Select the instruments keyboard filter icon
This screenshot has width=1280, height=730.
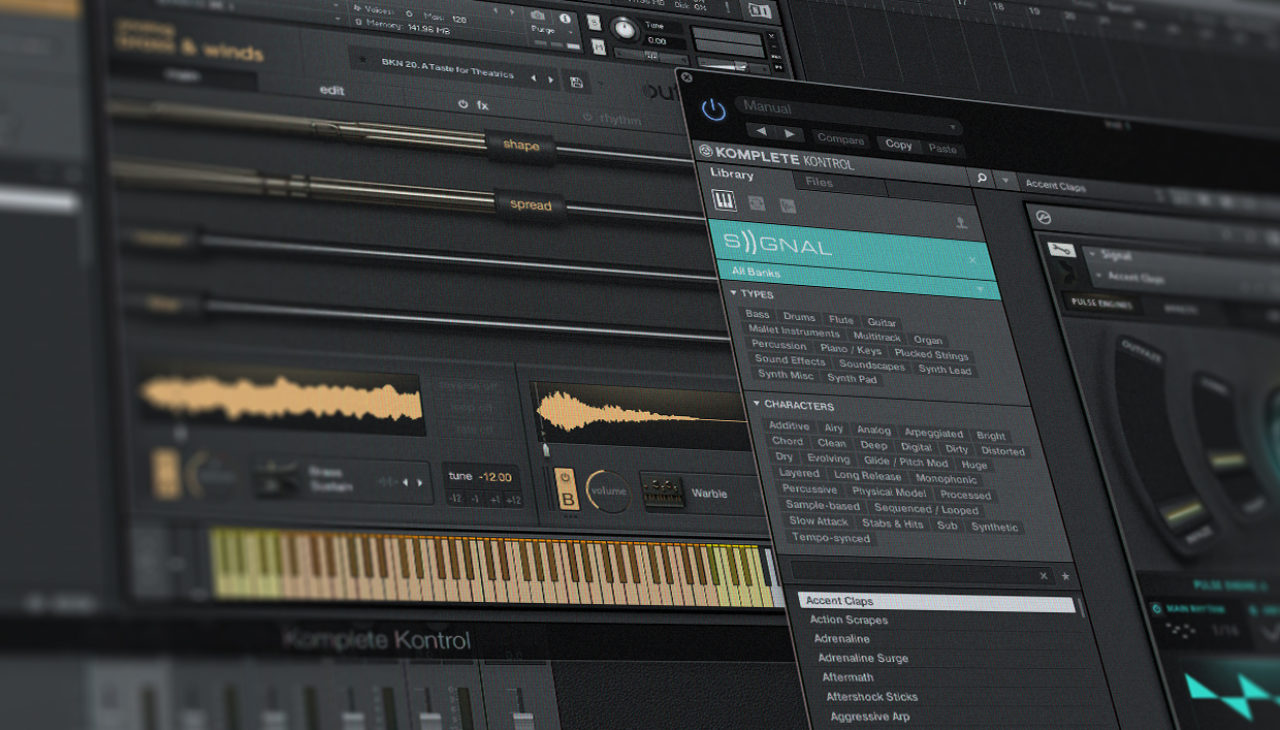724,202
